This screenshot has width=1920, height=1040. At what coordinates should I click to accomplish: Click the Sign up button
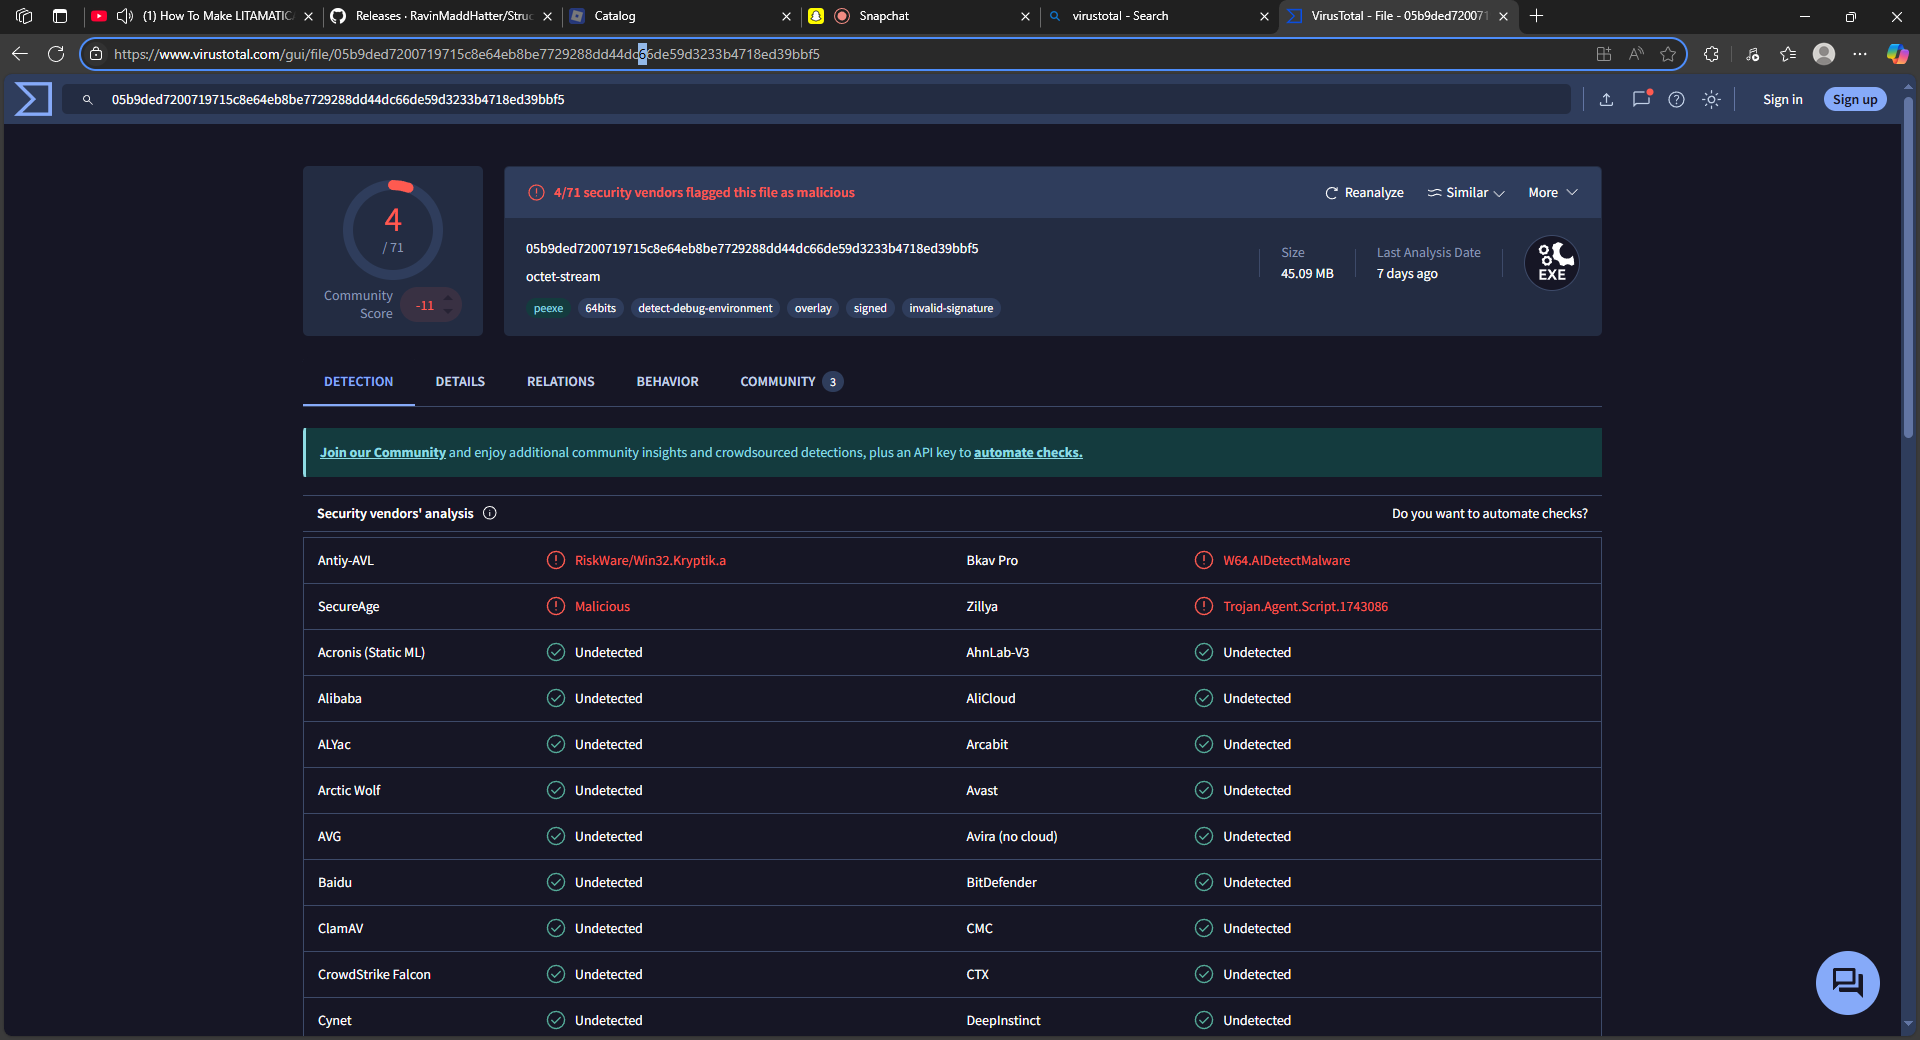(x=1855, y=99)
